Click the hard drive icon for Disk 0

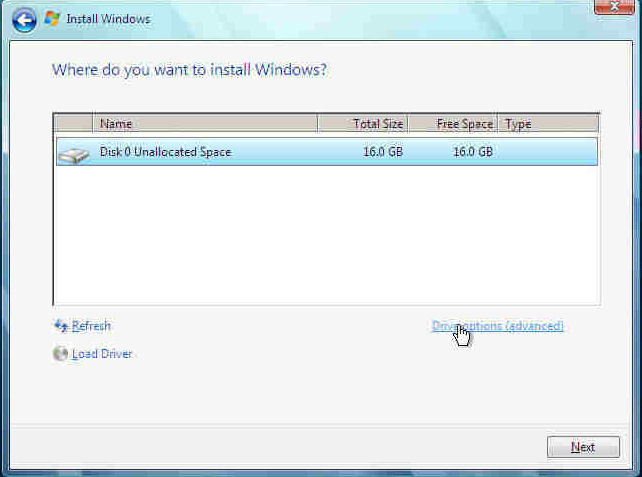[x=72, y=153]
